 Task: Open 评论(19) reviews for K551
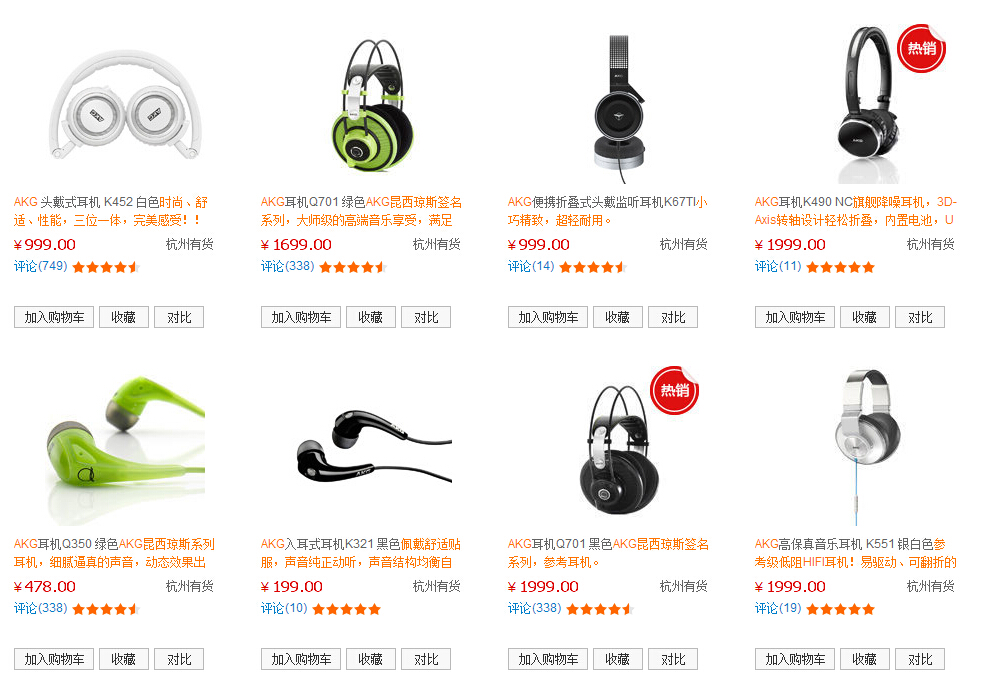coord(778,609)
